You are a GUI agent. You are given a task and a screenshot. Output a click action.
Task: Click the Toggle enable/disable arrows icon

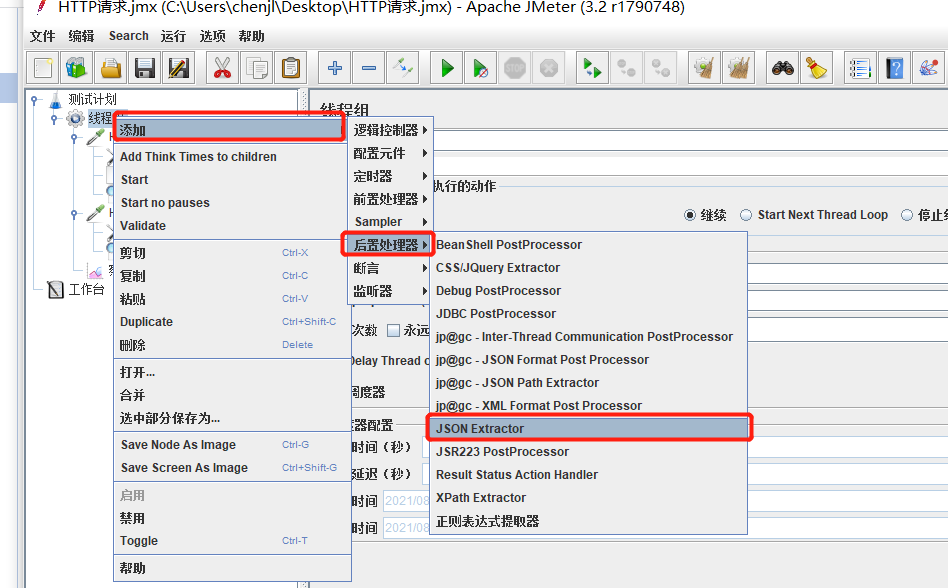(403, 68)
